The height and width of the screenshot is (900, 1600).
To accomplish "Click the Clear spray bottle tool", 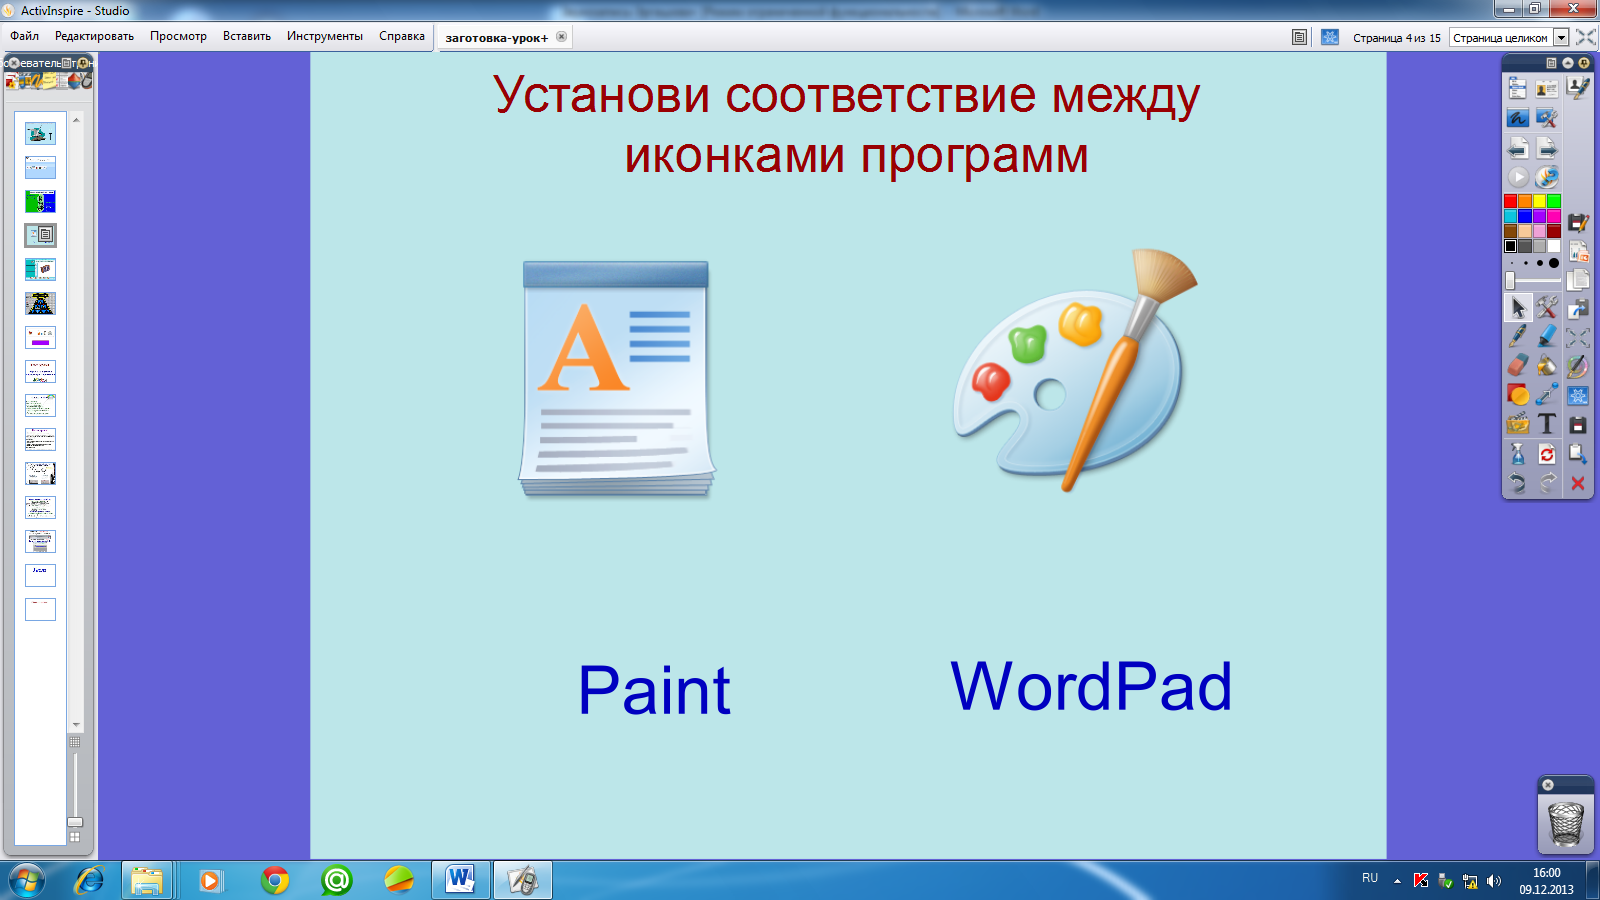I will 1518,454.
